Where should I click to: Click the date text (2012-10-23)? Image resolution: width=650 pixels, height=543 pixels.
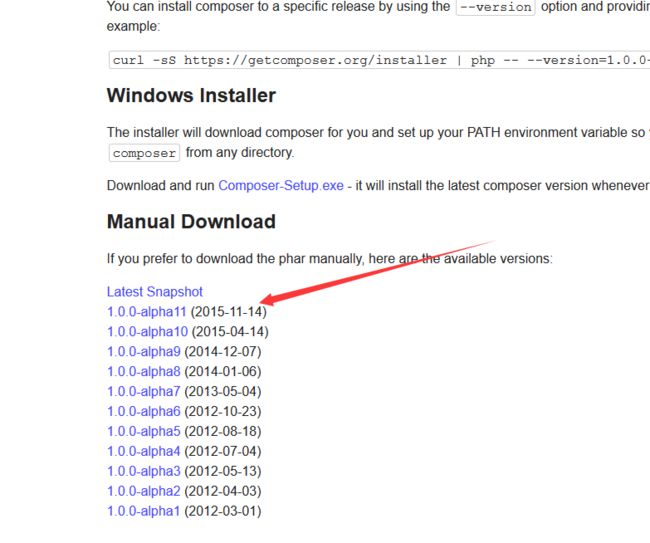point(223,411)
